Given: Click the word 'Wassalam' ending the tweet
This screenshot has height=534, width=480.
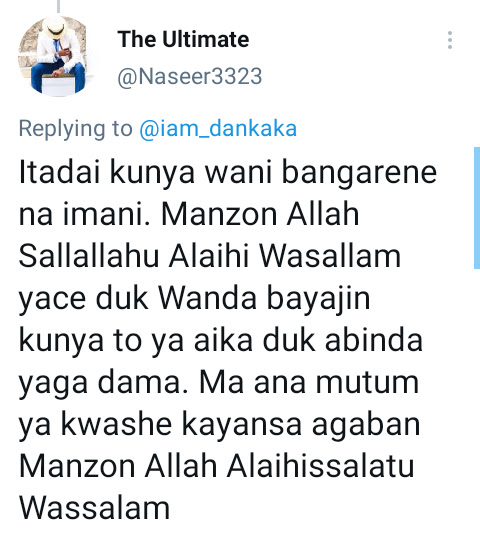Looking at the screenshot, I should coord(94,508).
